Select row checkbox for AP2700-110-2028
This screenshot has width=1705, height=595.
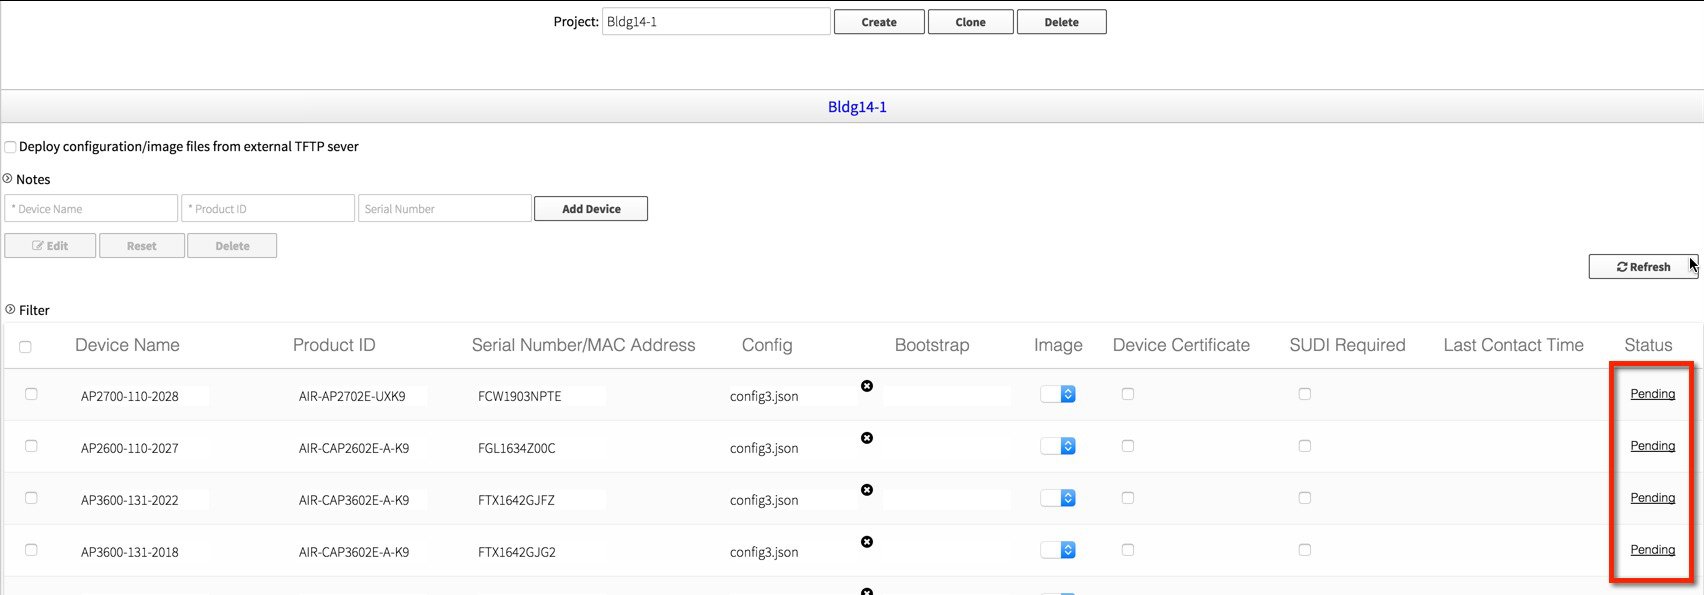(31, 394)
